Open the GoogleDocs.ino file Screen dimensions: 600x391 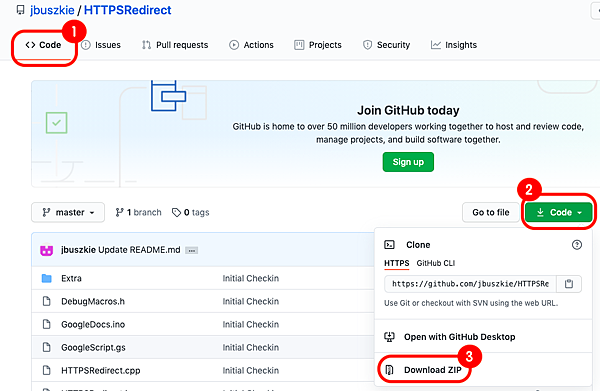point(93,324)
